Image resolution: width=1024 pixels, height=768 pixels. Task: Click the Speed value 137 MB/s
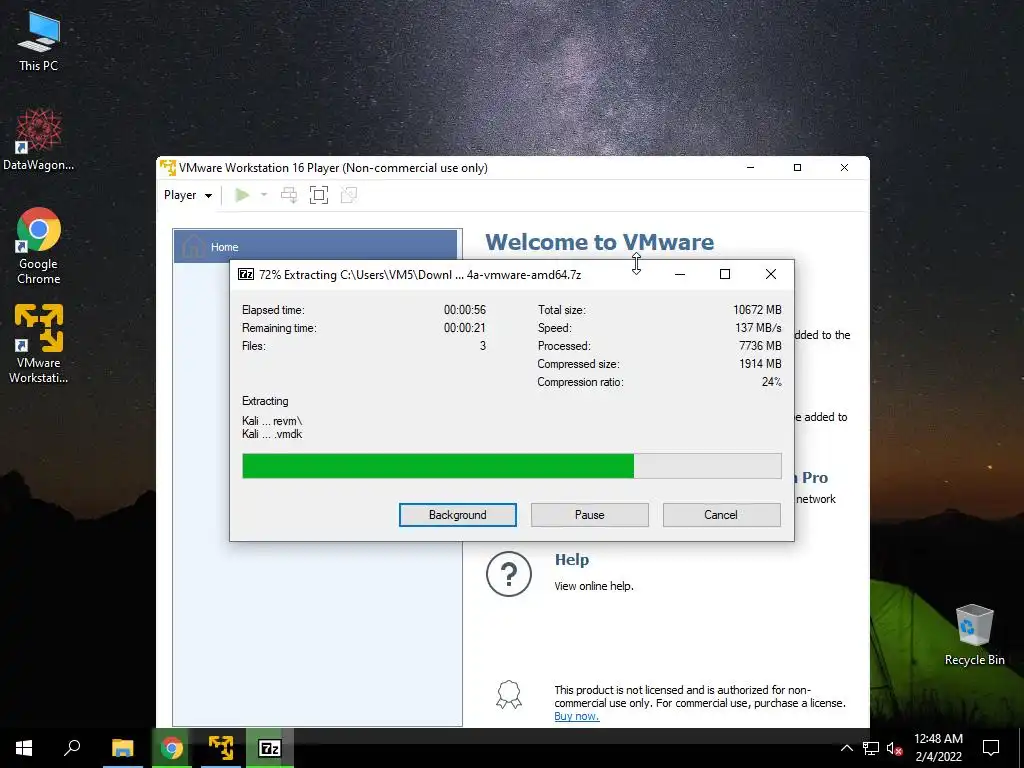pos(758,328)
